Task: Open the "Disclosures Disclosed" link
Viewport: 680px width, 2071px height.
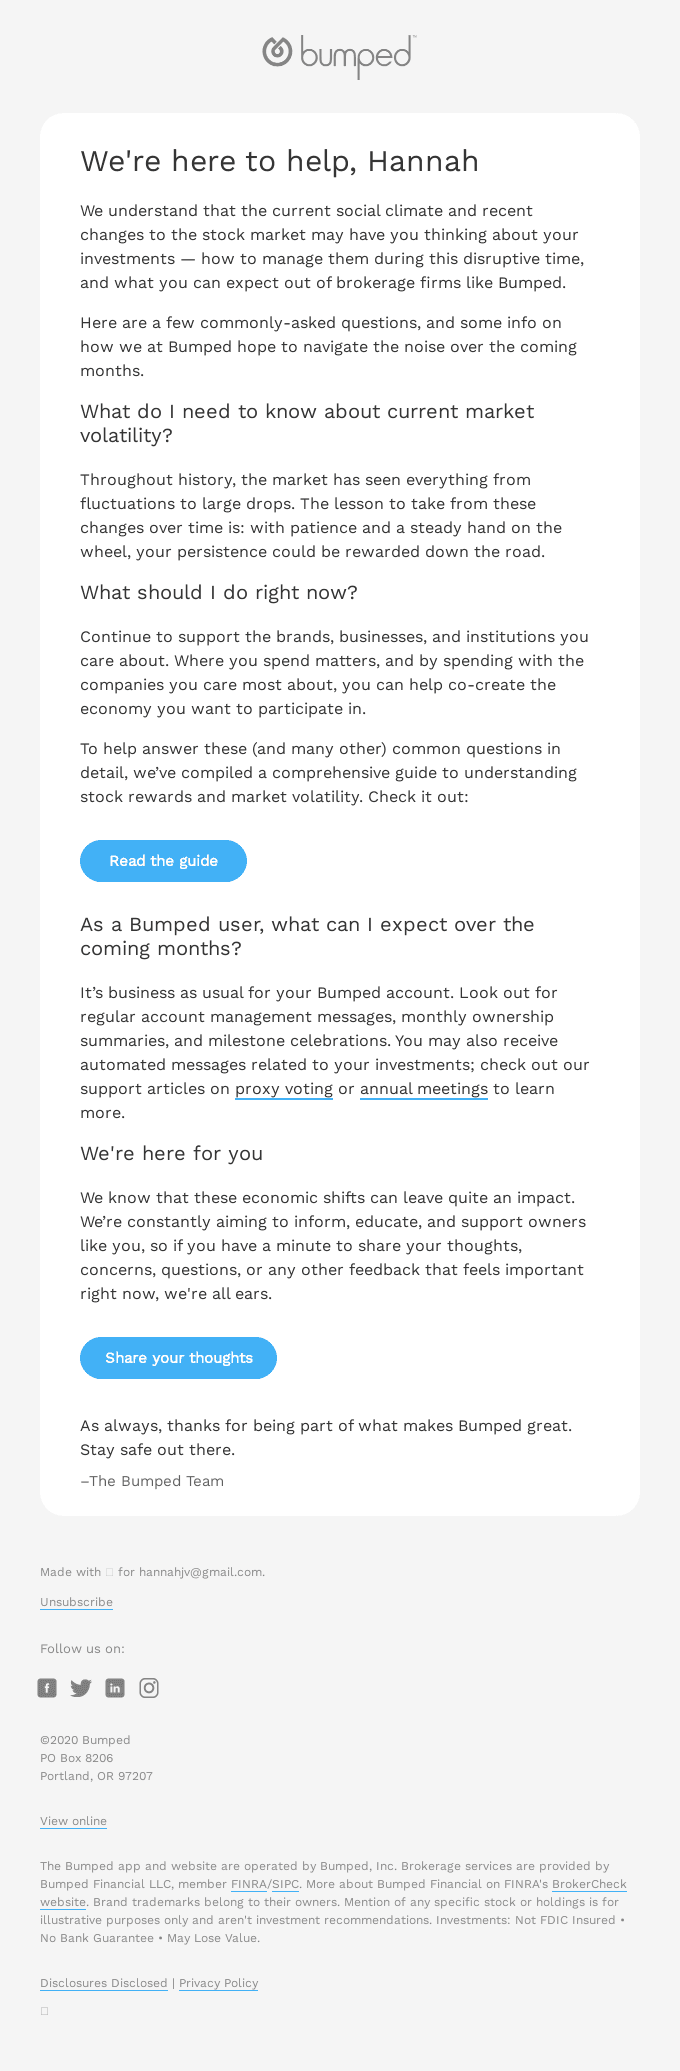Action: [103, 1983]
